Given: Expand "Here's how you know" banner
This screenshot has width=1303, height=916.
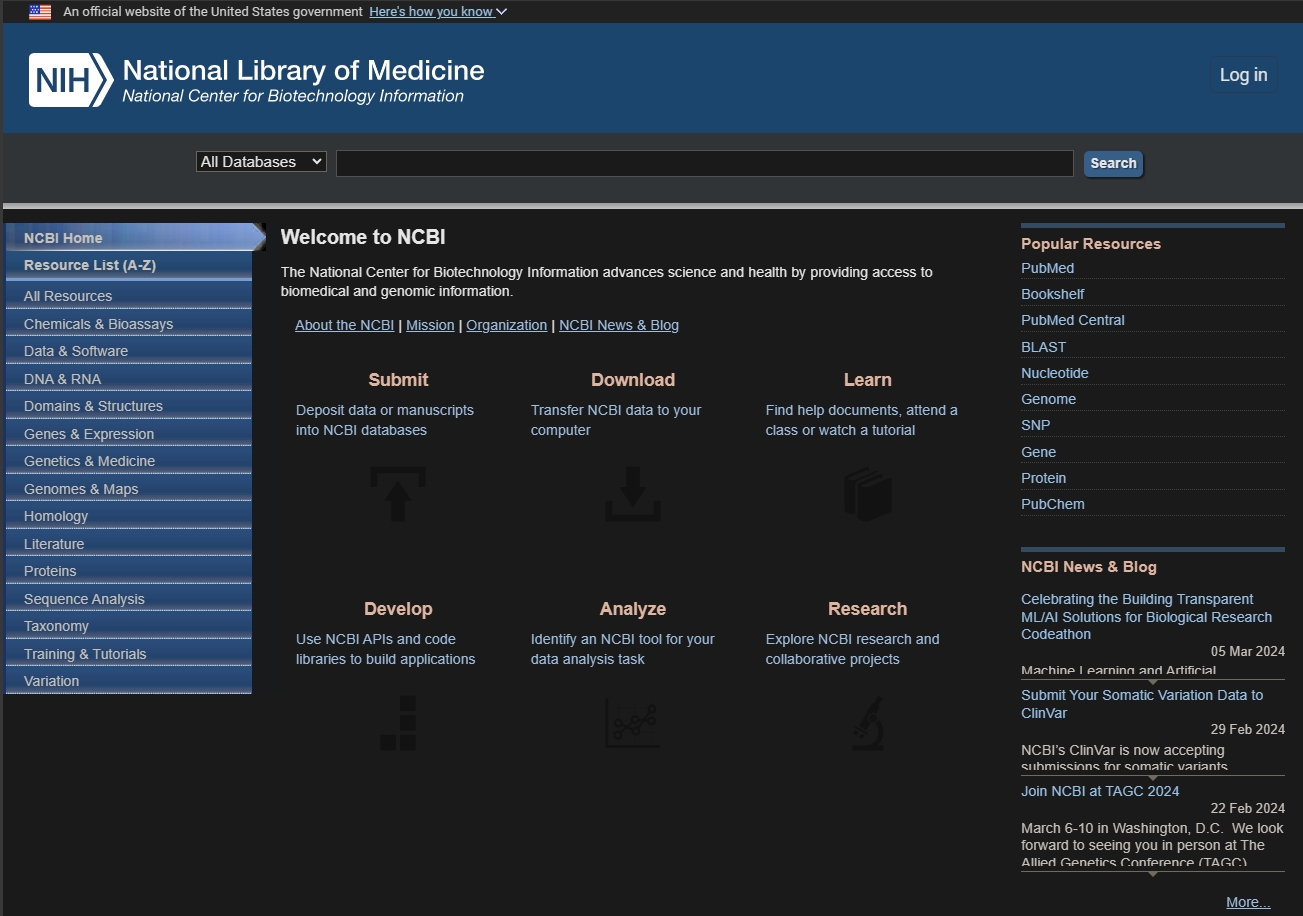Looking at the screenshot, I should (x=438, y=12).
